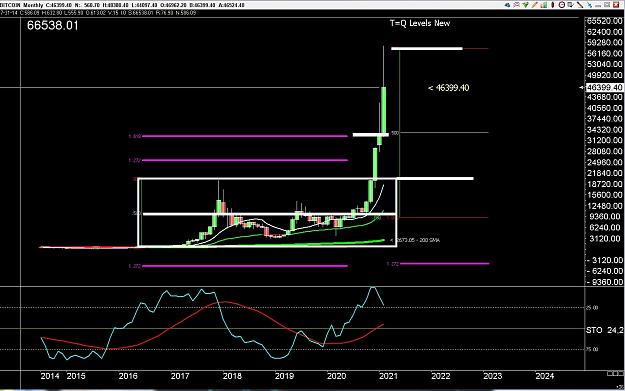625x391 pixels.
Task: Click the 15600.00 price axis label
Action: [604, 195]
